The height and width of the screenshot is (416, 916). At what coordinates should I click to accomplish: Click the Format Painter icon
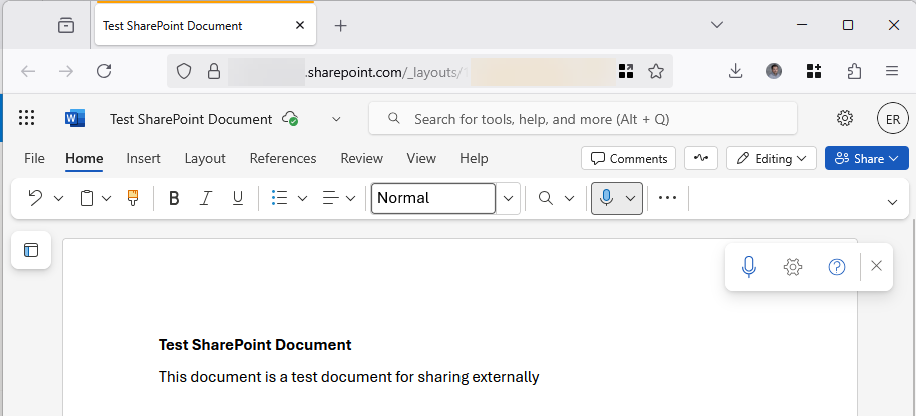(x=132, y=198)
